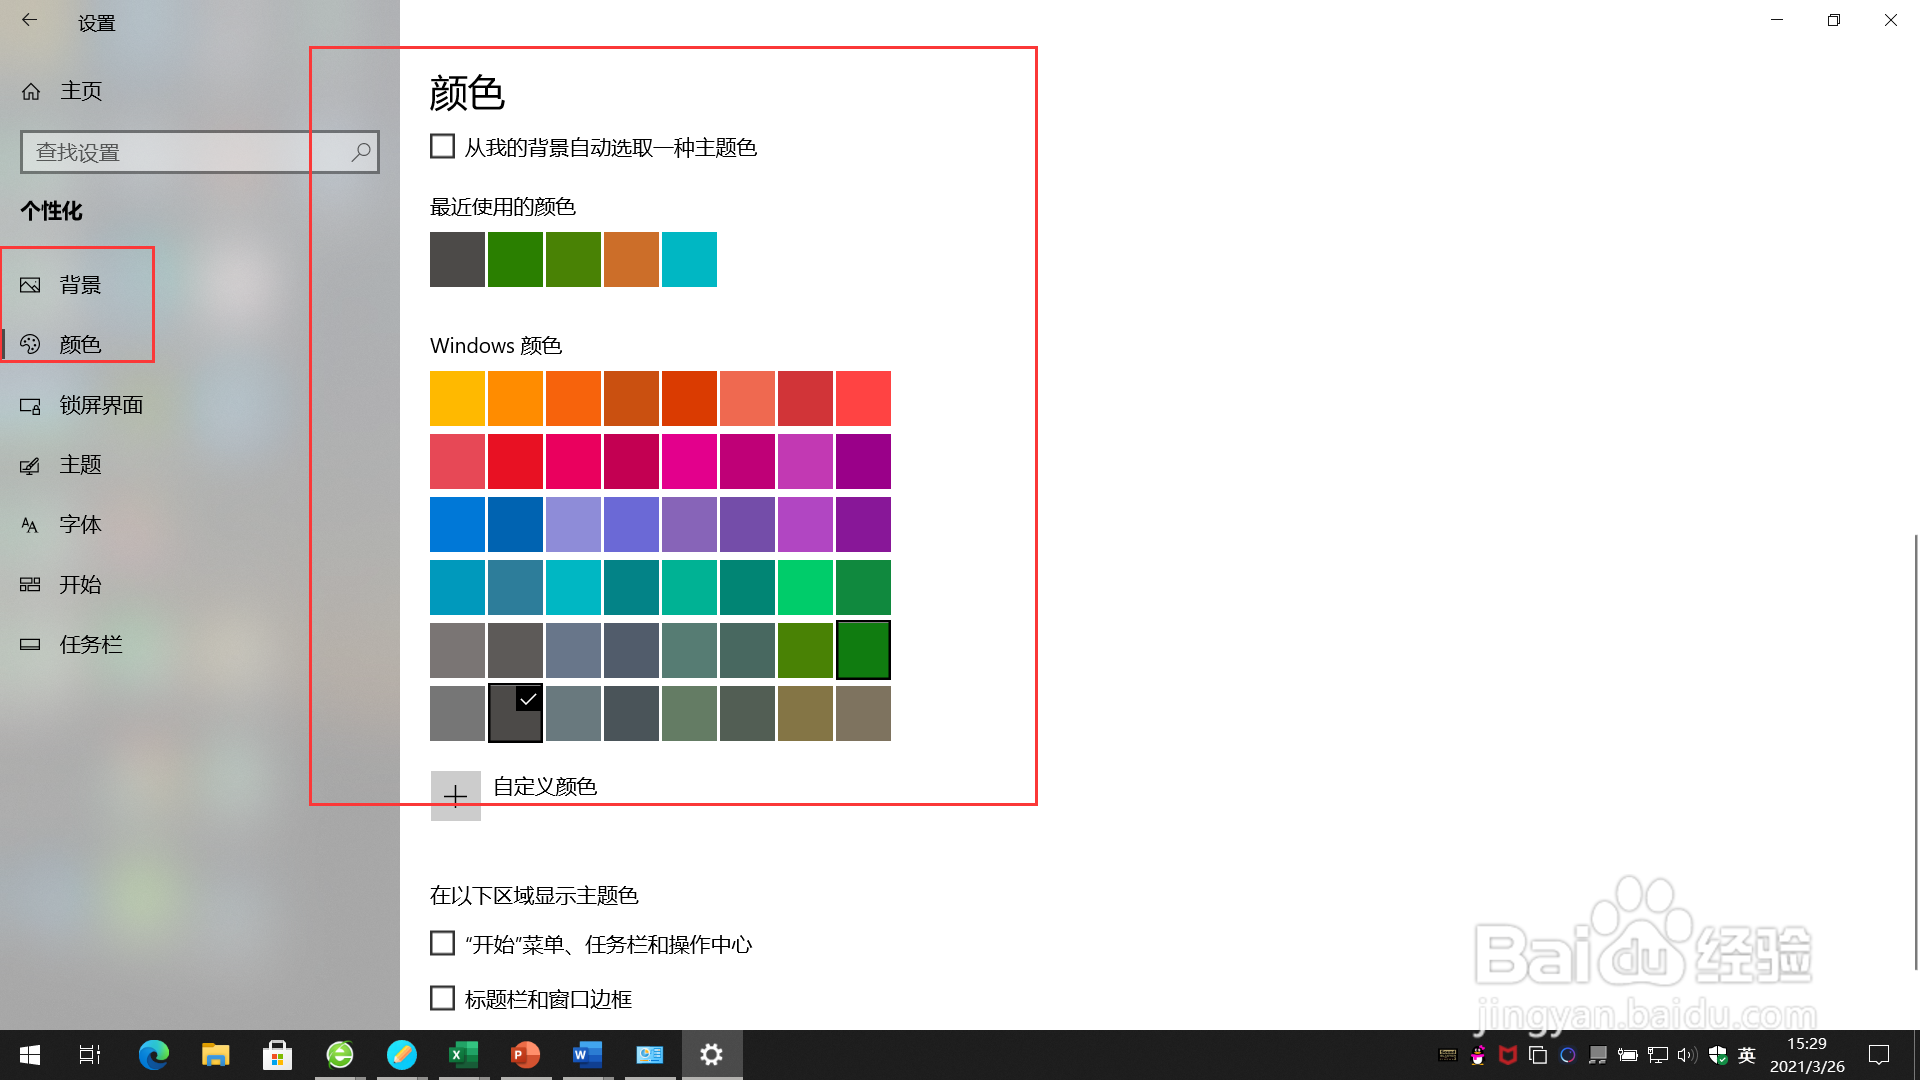Open 锁屏界面 (Lock screen) settings
Screen dimensions: 1920x1080
point(100,405)
